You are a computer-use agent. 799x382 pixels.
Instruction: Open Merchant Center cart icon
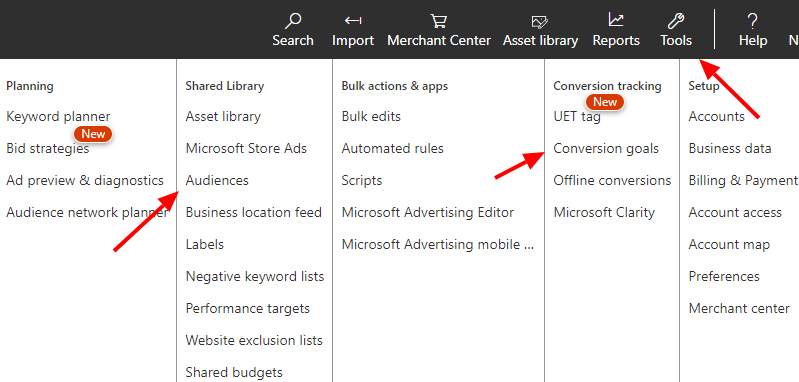click(x=438, y=21)
